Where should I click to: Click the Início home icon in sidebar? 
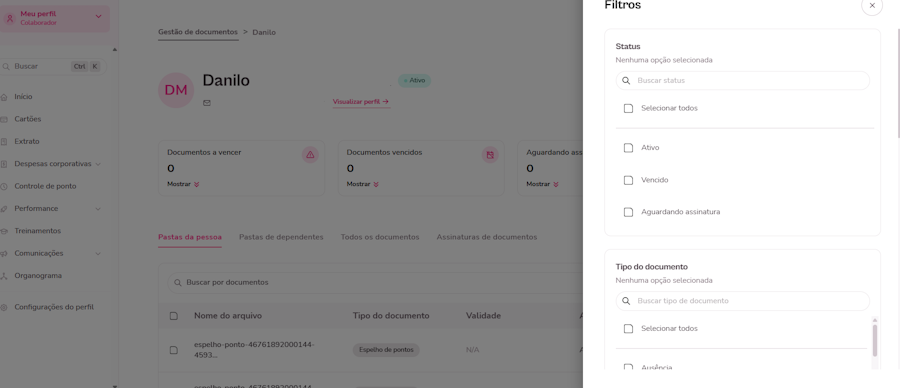(4, 97)
